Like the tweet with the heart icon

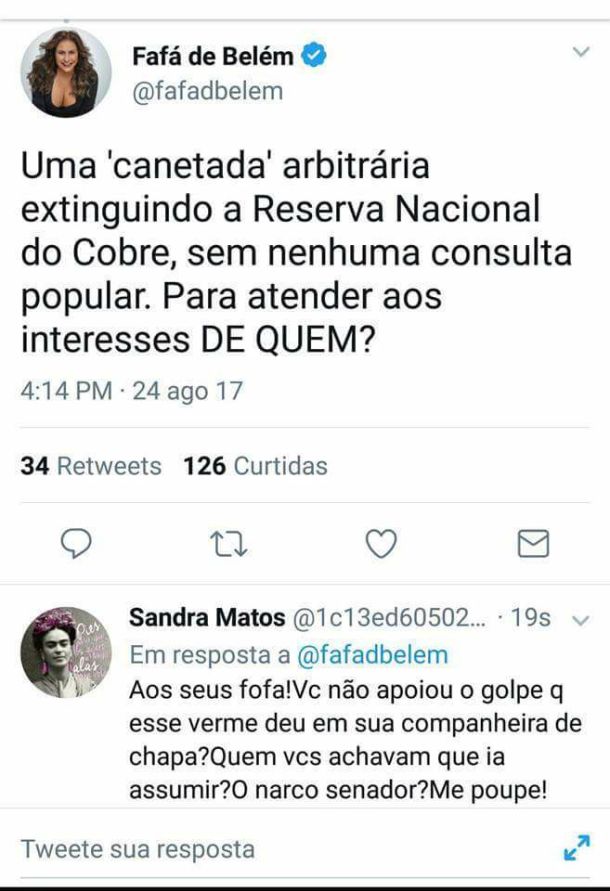380,542
